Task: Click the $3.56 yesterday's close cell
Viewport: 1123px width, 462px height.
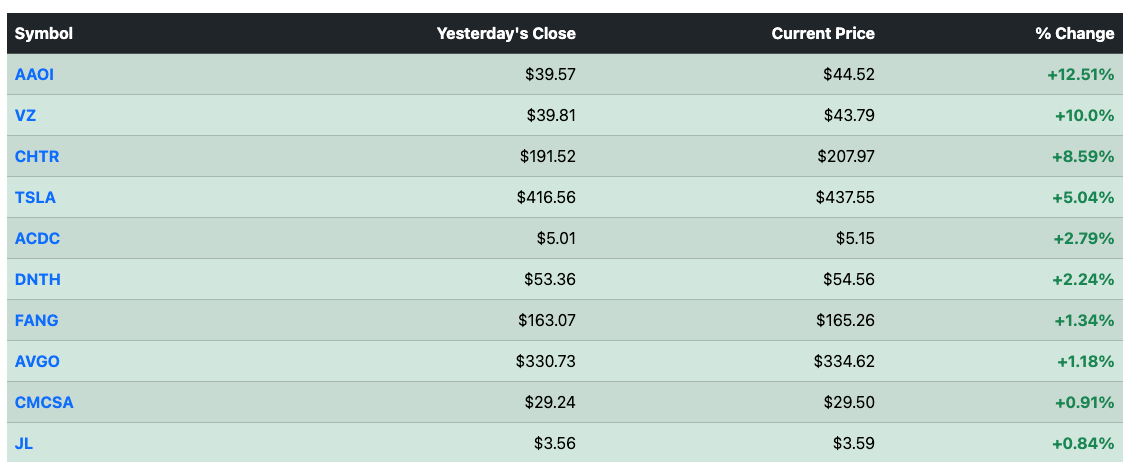Action: 554,443
